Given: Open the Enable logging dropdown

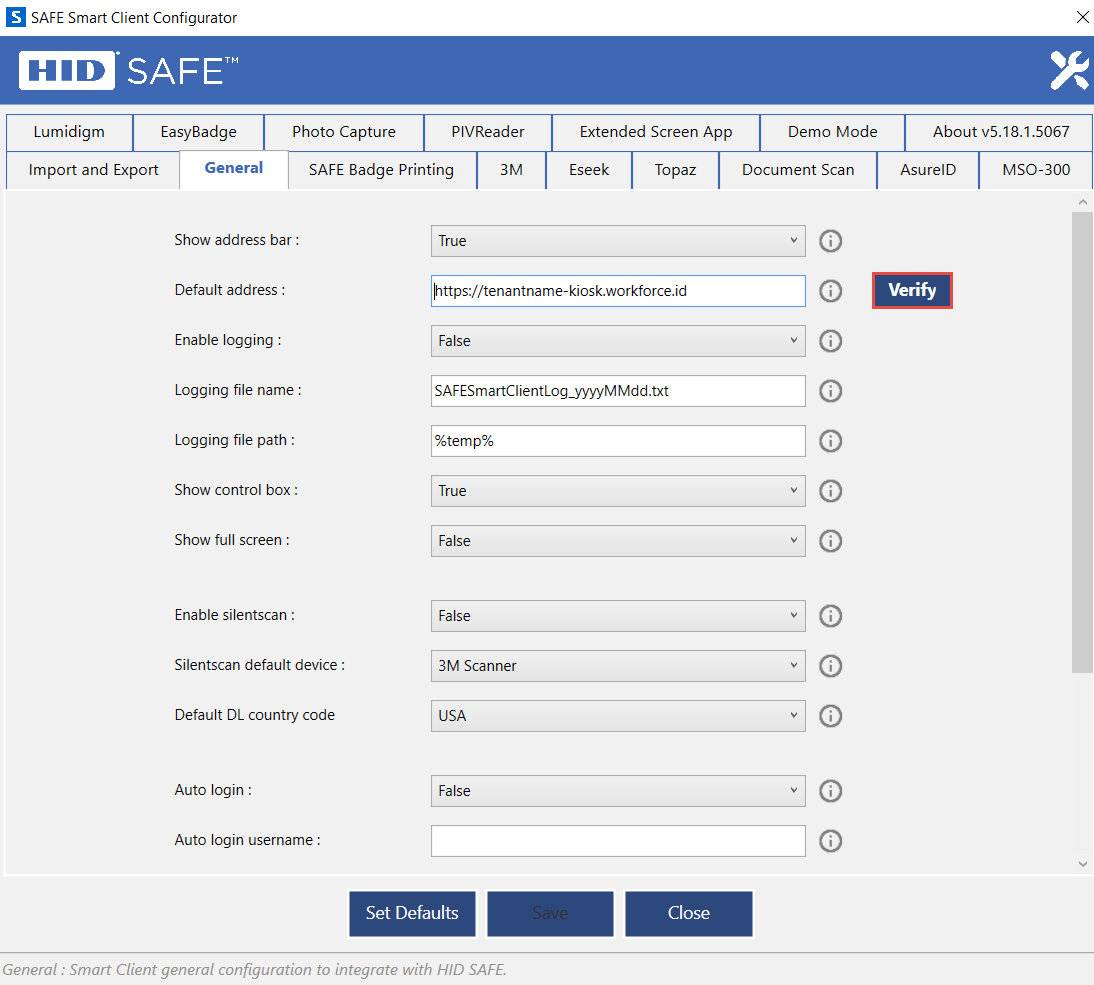Looking at the screenshot, I should point(618,341).
